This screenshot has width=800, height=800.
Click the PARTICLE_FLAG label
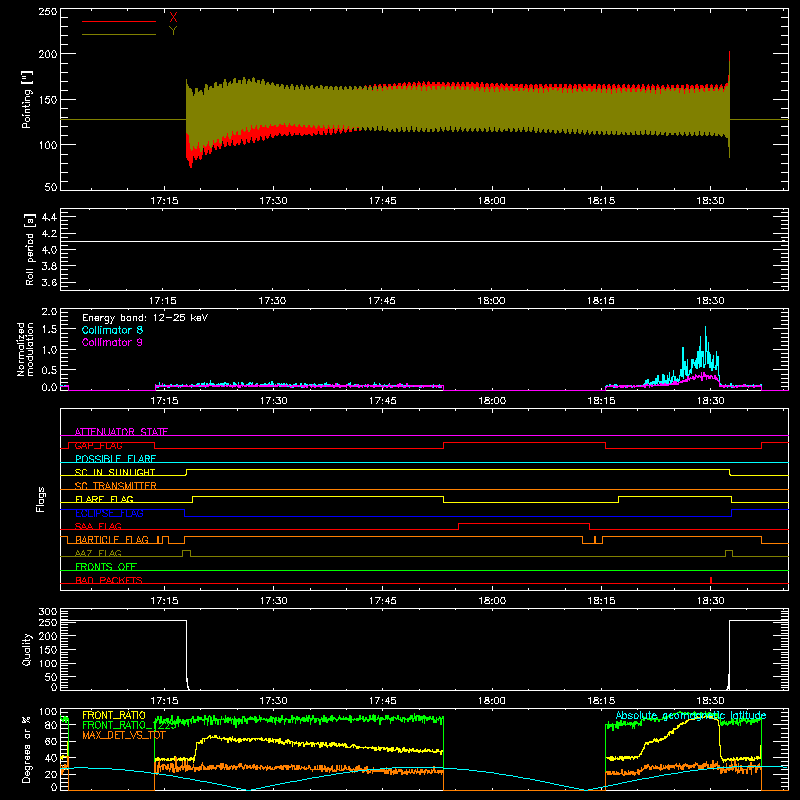click(x=112, y=539)
